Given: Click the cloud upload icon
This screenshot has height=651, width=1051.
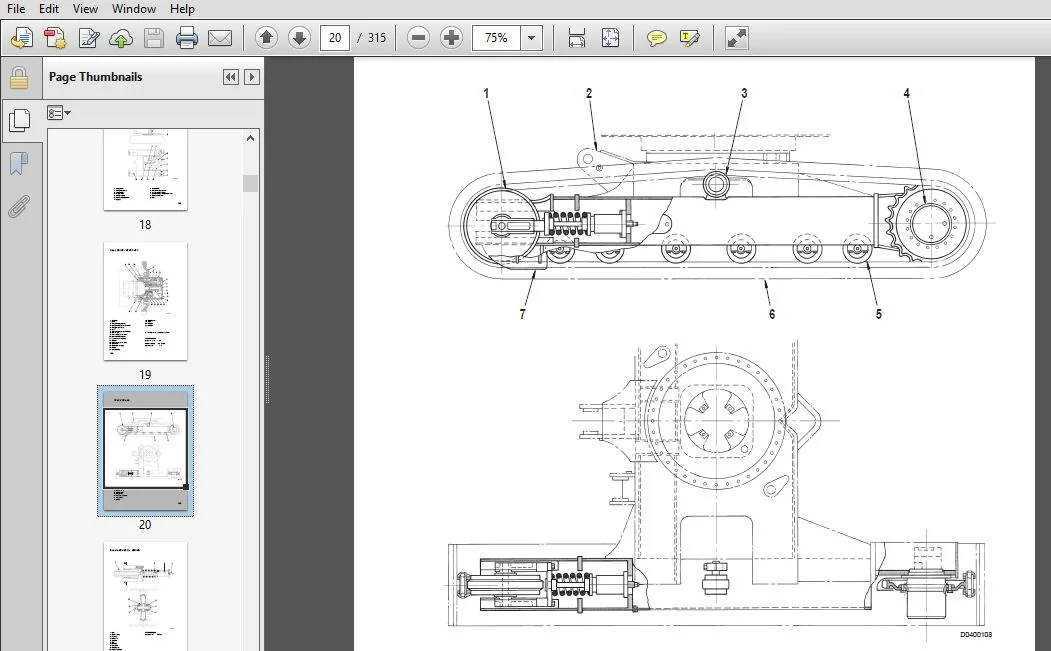Looking at the screenshot, I should (x=121, y=38).
